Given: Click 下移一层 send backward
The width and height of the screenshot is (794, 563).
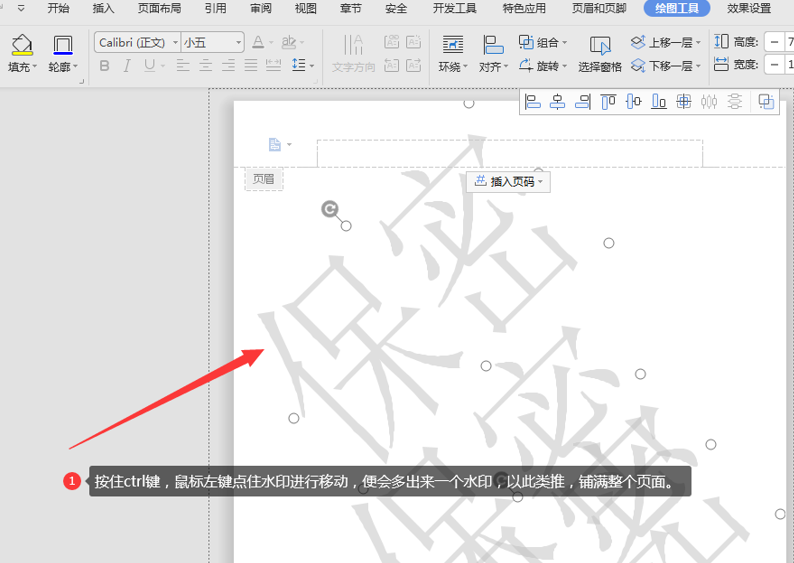Looking at the screenshot, I should [665, 66].
